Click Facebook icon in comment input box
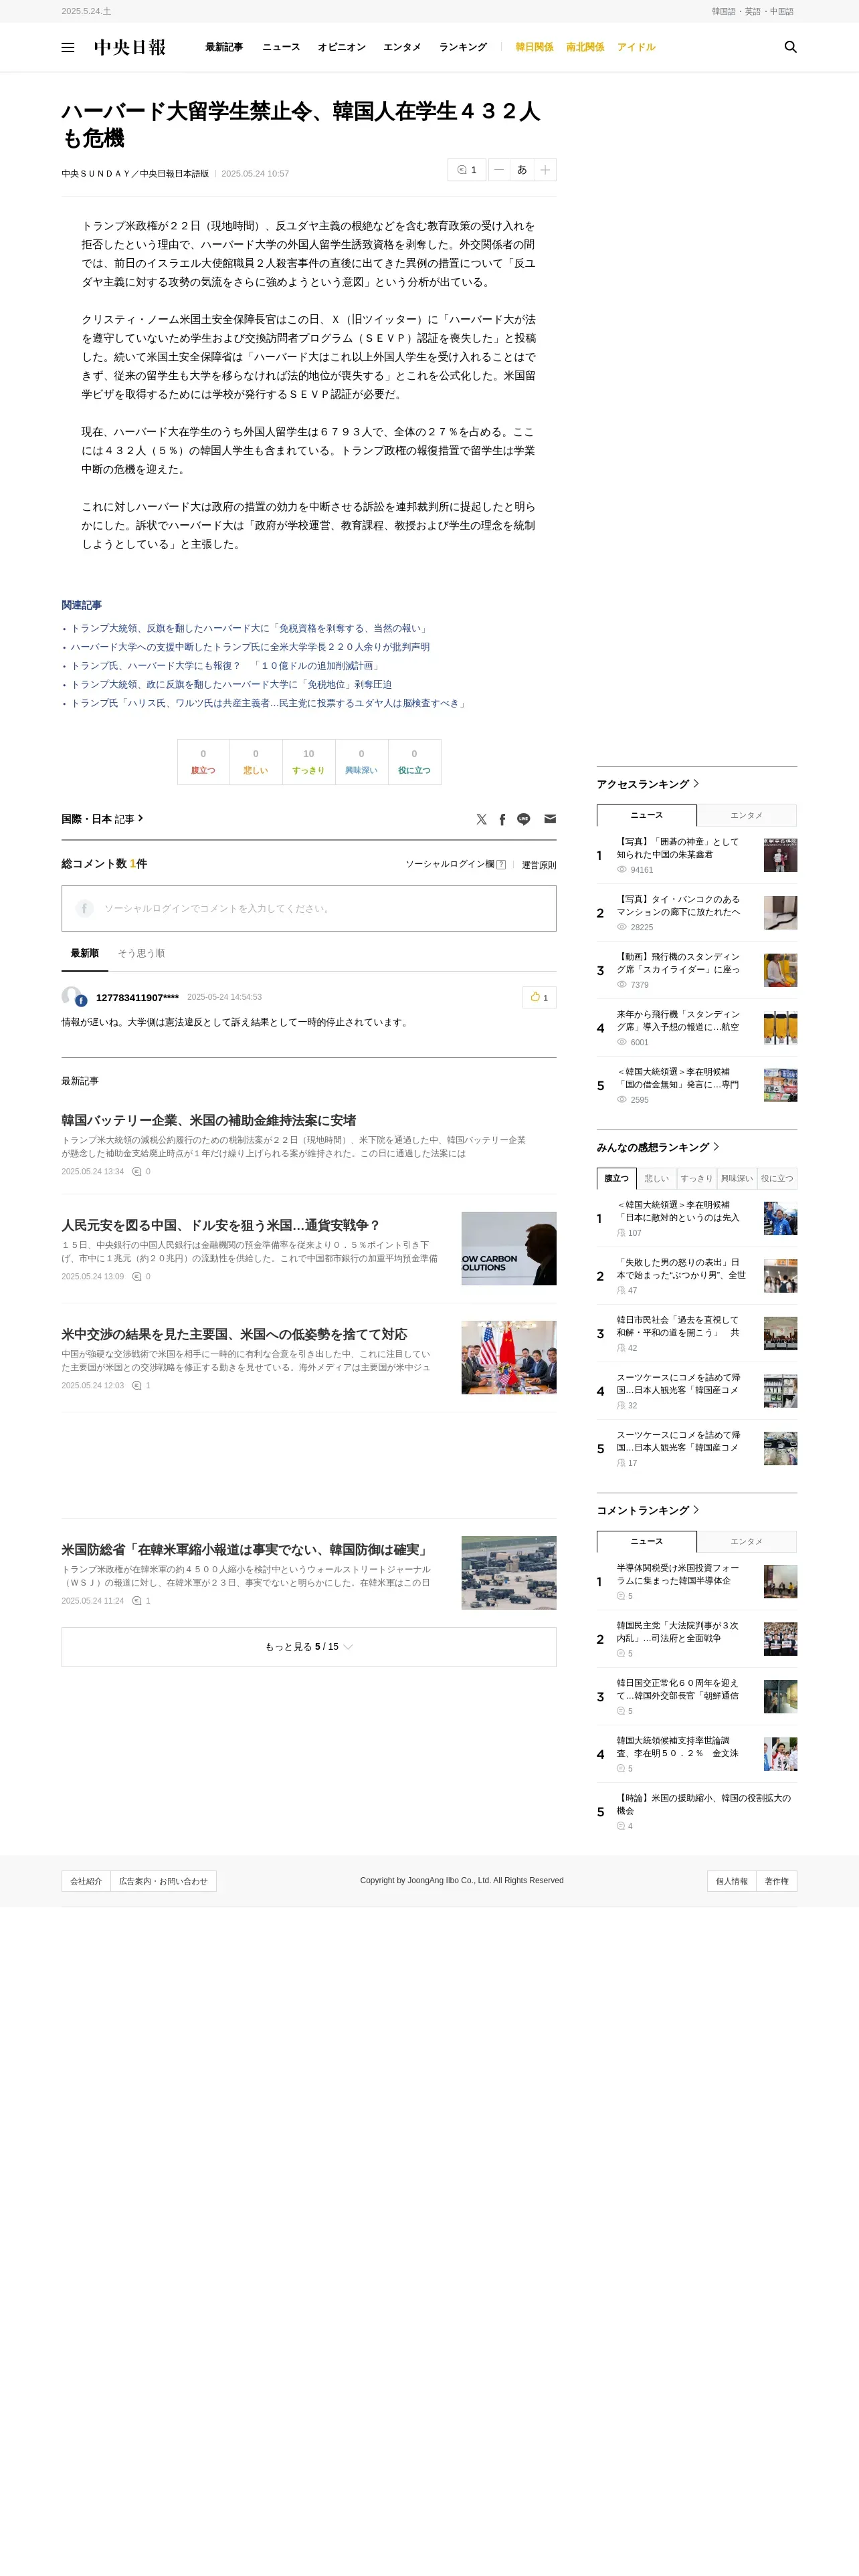This screenshot has width=859, height=2576. point(85,908)
